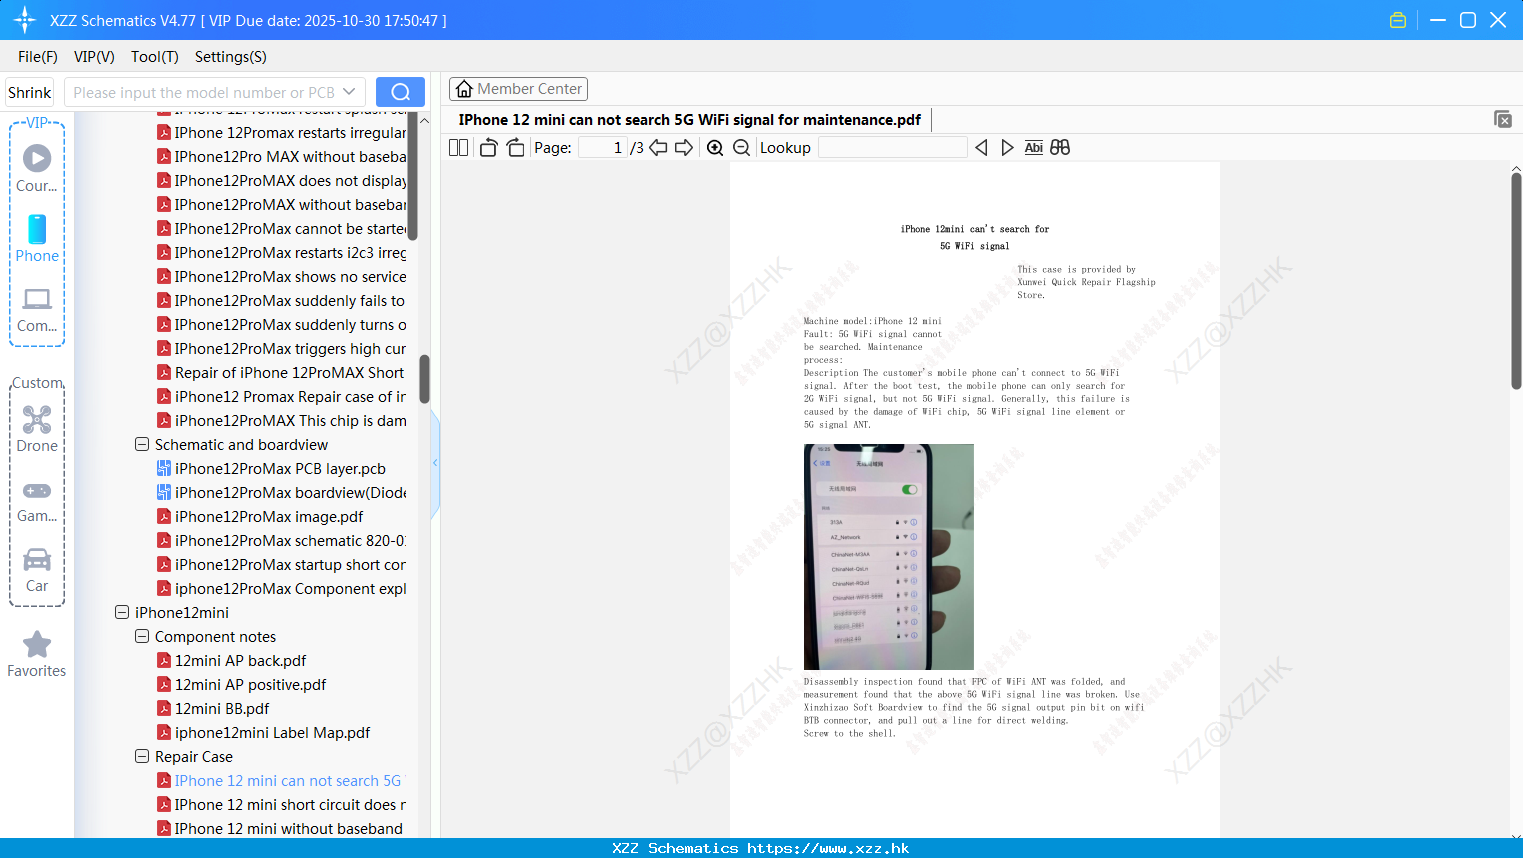The width and height of the screenshot is (1523, 858).
Task: Open Favorites in sidebar
Action: 37,655
